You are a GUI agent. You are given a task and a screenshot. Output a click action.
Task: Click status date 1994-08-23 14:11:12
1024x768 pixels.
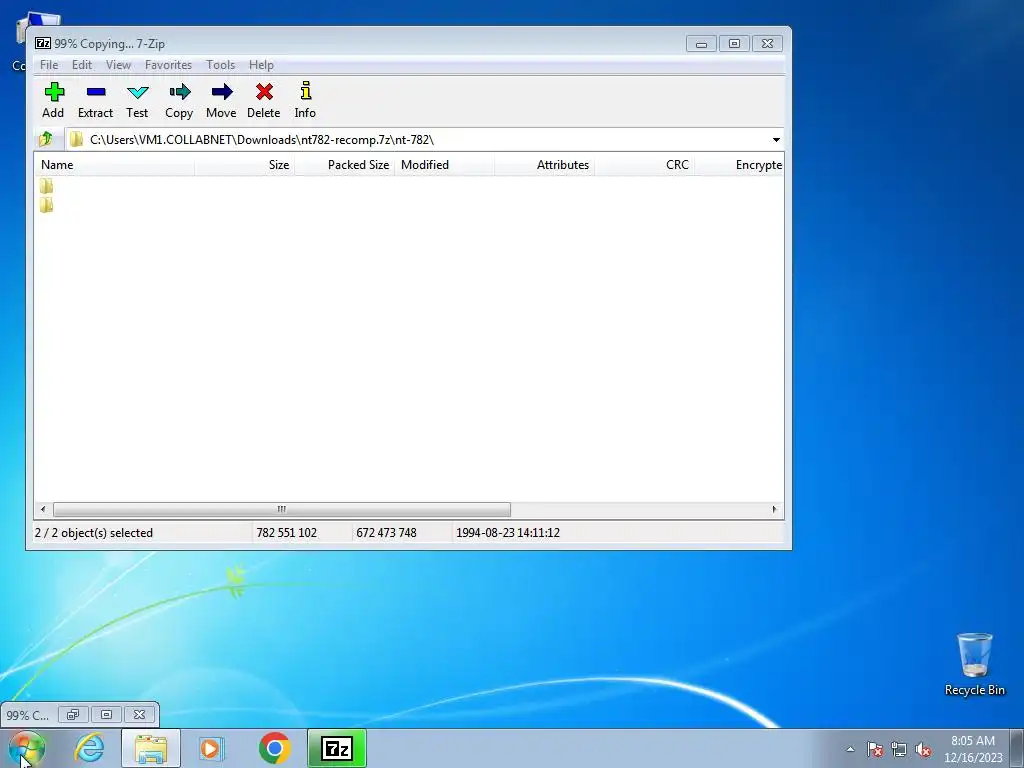[507, 533]
